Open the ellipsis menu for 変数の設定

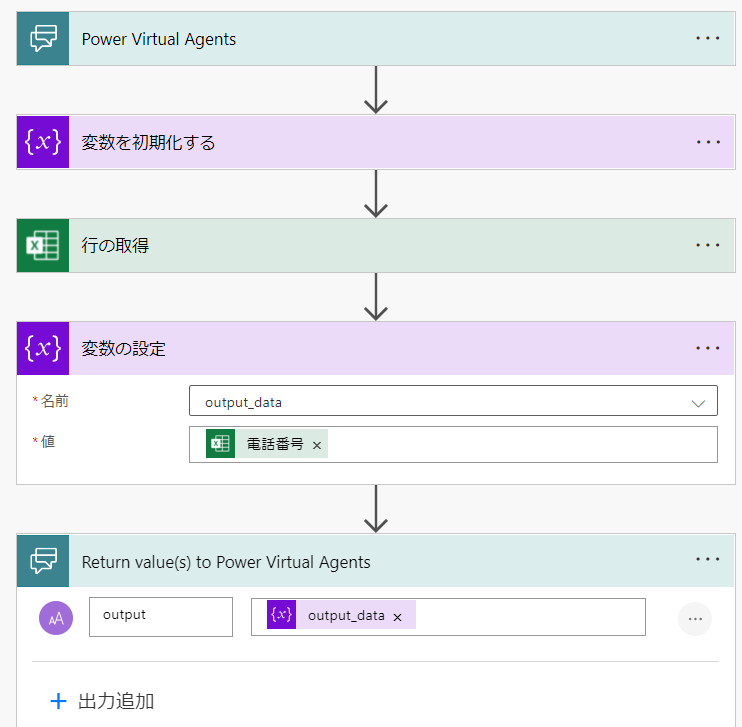(707, 348)
